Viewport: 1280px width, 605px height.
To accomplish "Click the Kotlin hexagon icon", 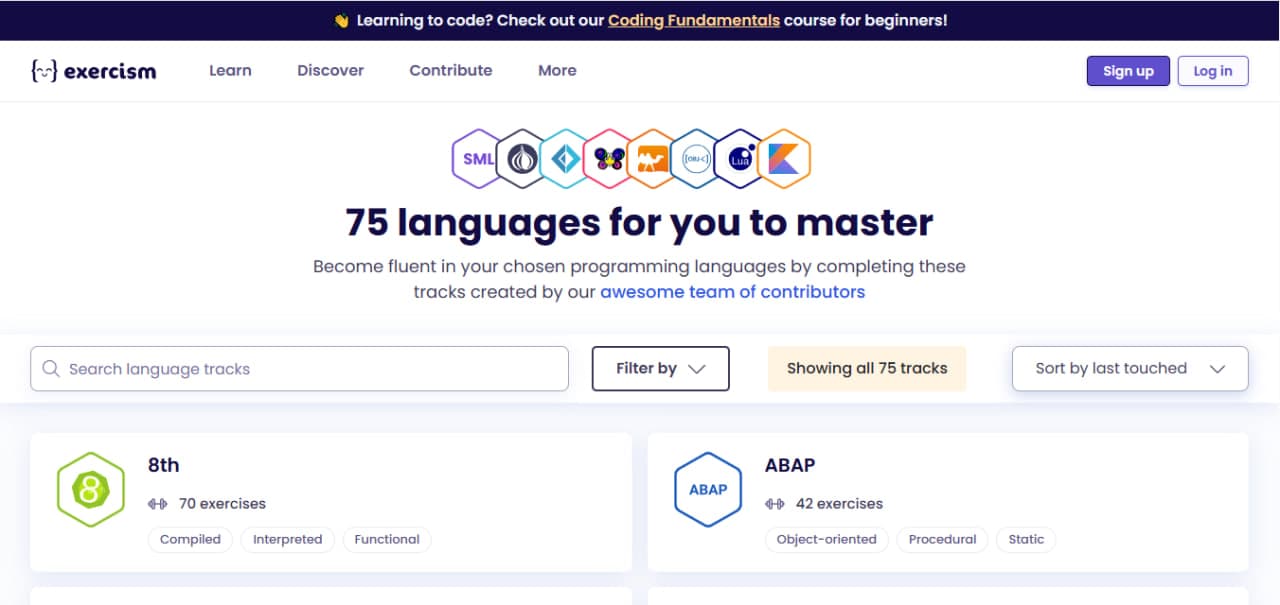I will [784, 159].
